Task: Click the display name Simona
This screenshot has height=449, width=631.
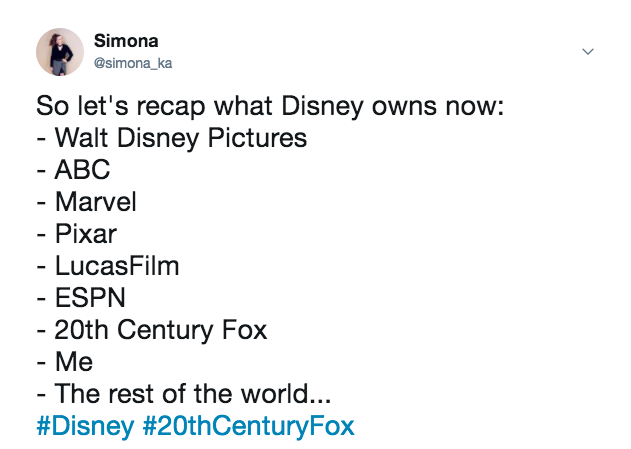Action: [x=126, y=41]
